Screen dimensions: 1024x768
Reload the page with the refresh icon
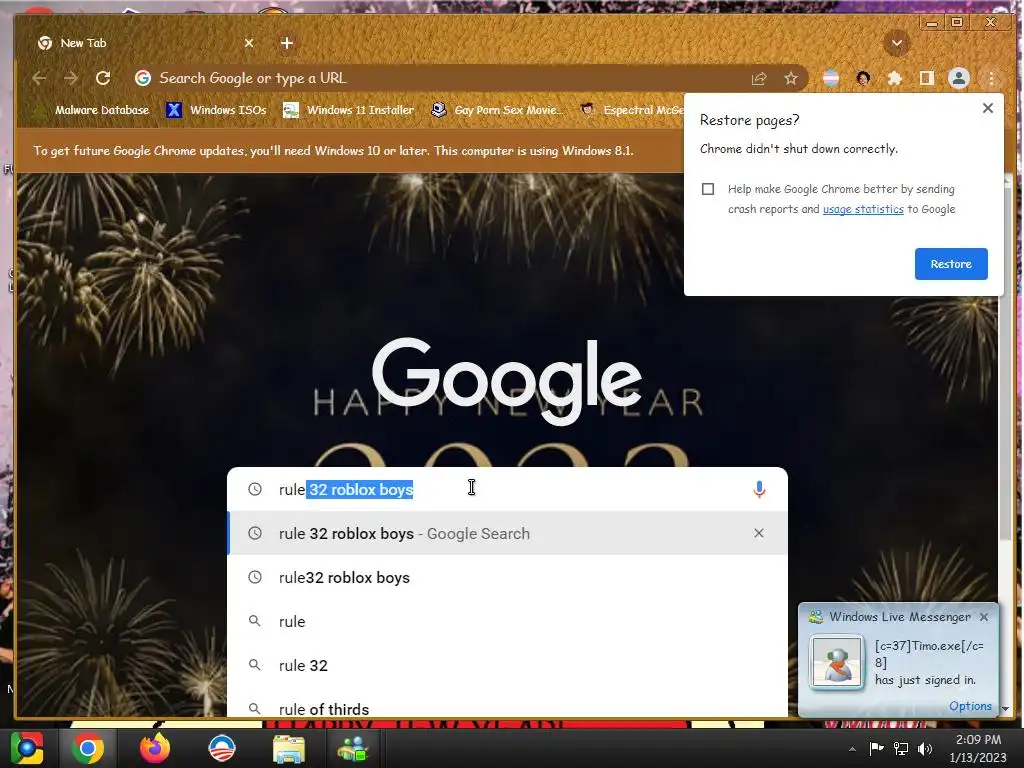(x=103, y=78)
